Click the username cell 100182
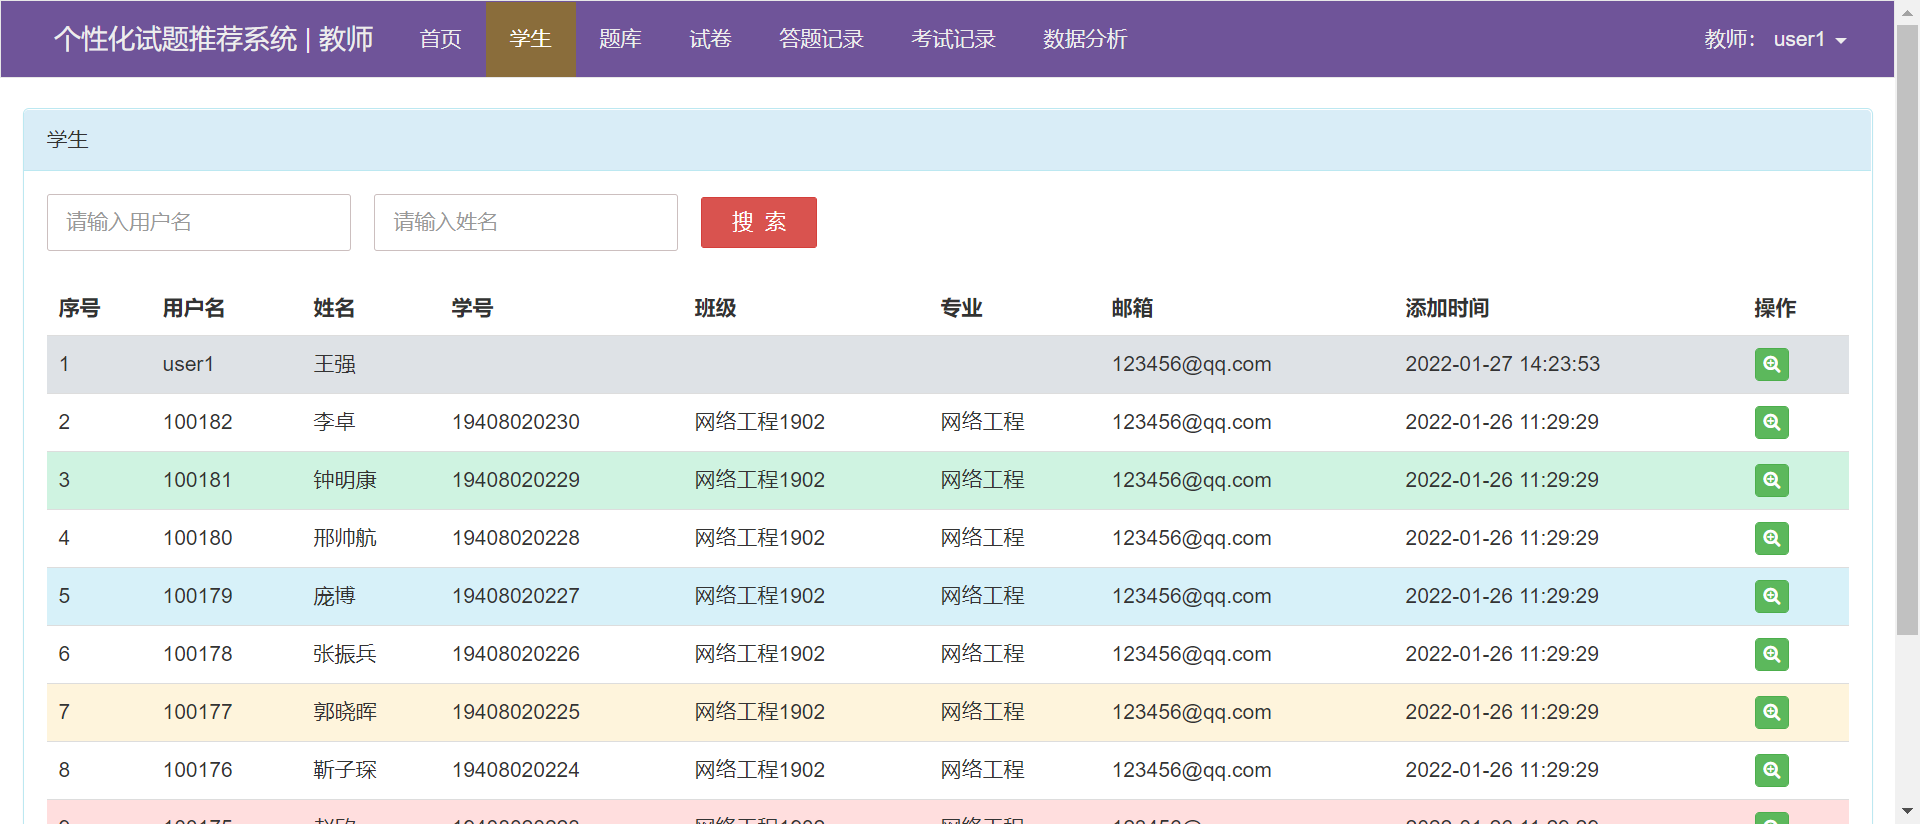The image size is (1920, 824). click(x=198, y=422)
